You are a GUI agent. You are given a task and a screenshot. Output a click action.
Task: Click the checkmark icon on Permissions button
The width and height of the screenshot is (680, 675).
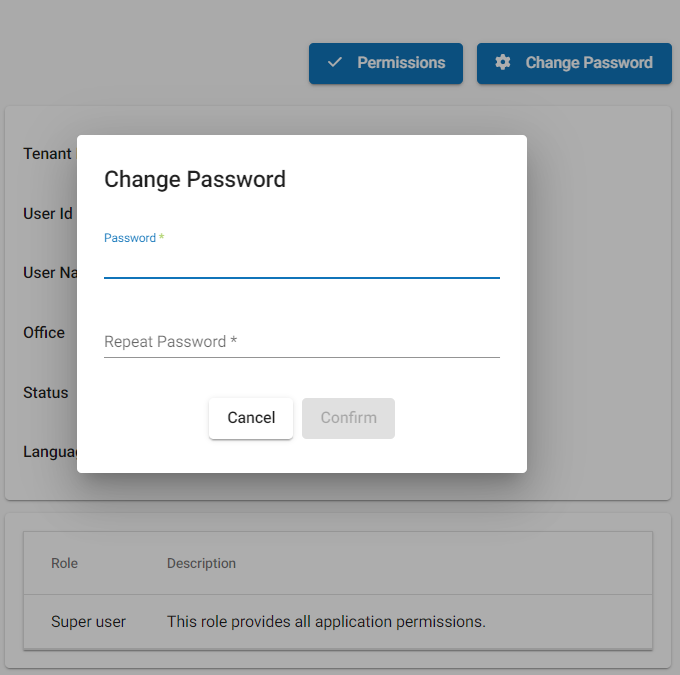coord(334,62)
